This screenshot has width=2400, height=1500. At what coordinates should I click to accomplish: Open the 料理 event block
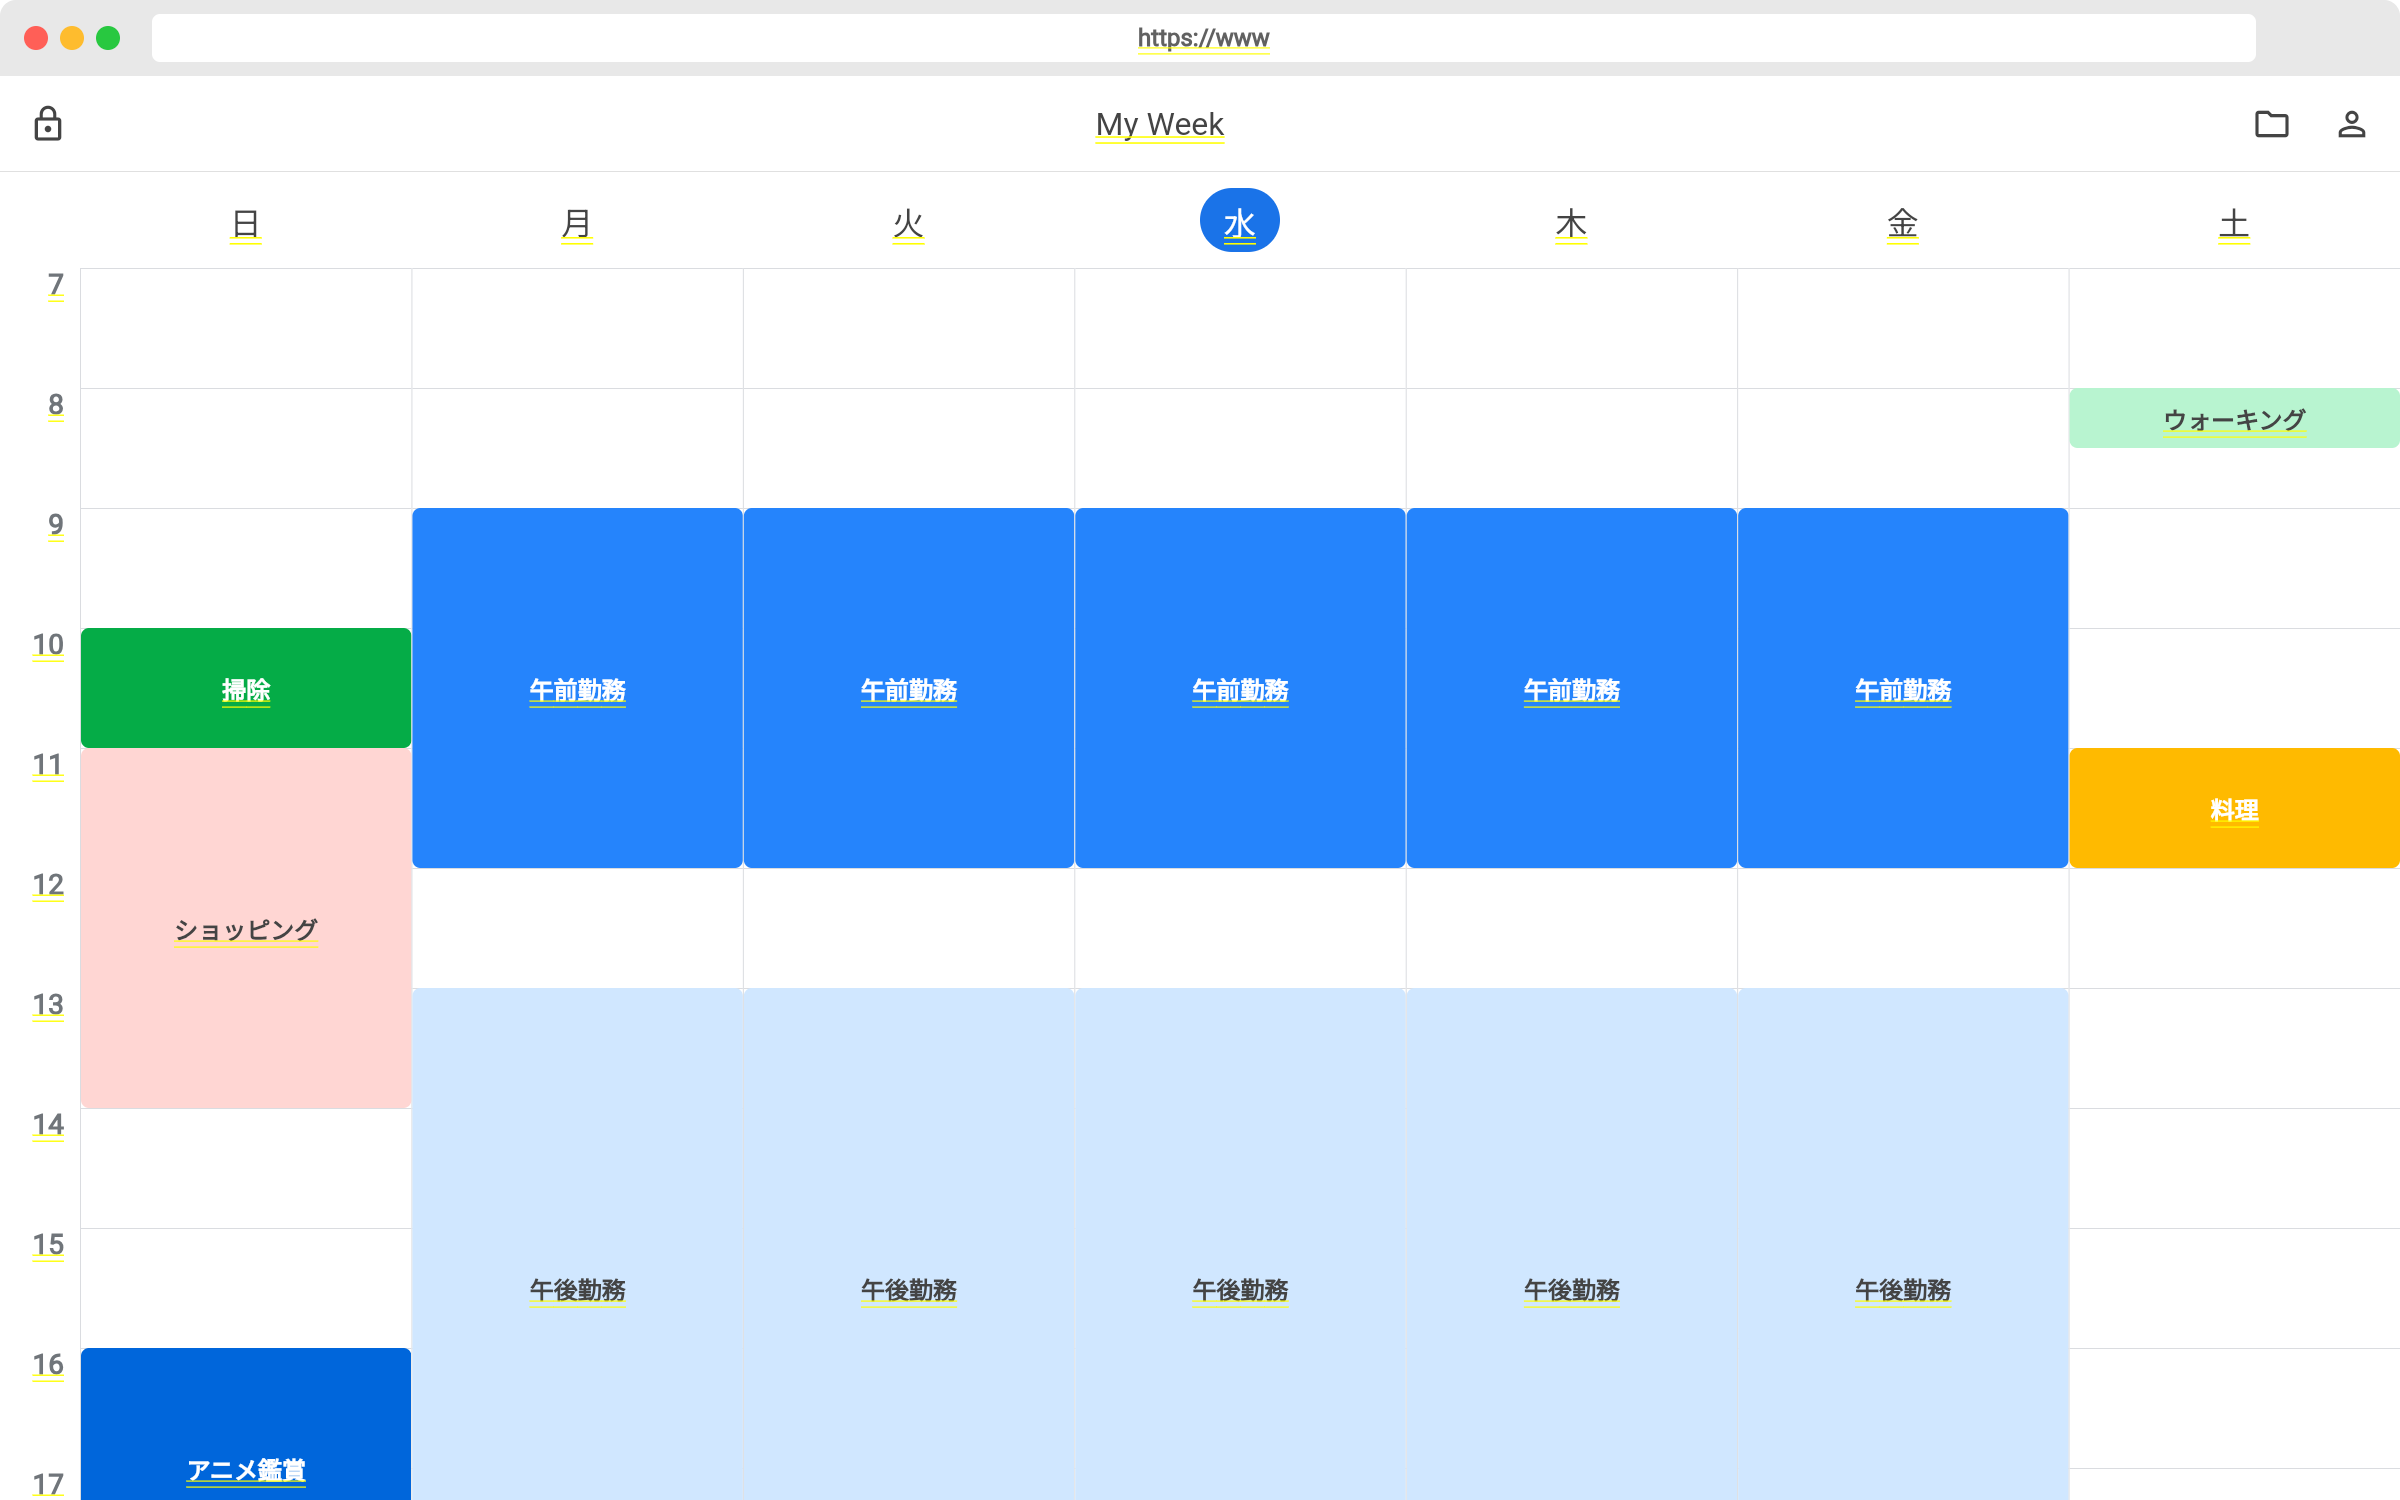click(x=2233, y=808)
